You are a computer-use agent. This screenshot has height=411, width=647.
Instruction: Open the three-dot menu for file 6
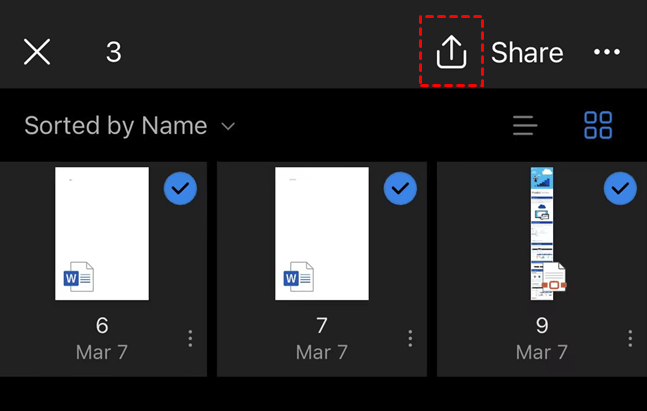pos(190,339)
